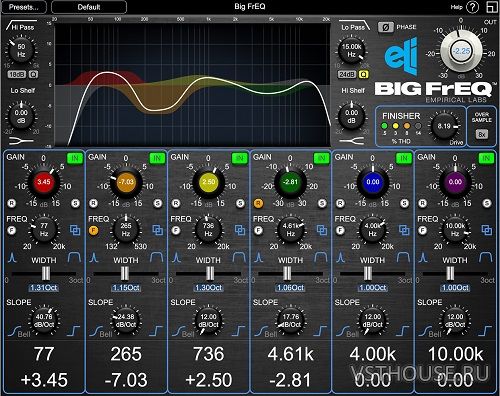Click the large +2.50 gain readout
Viewport: 500px width, 396px height.
point(208,380)
